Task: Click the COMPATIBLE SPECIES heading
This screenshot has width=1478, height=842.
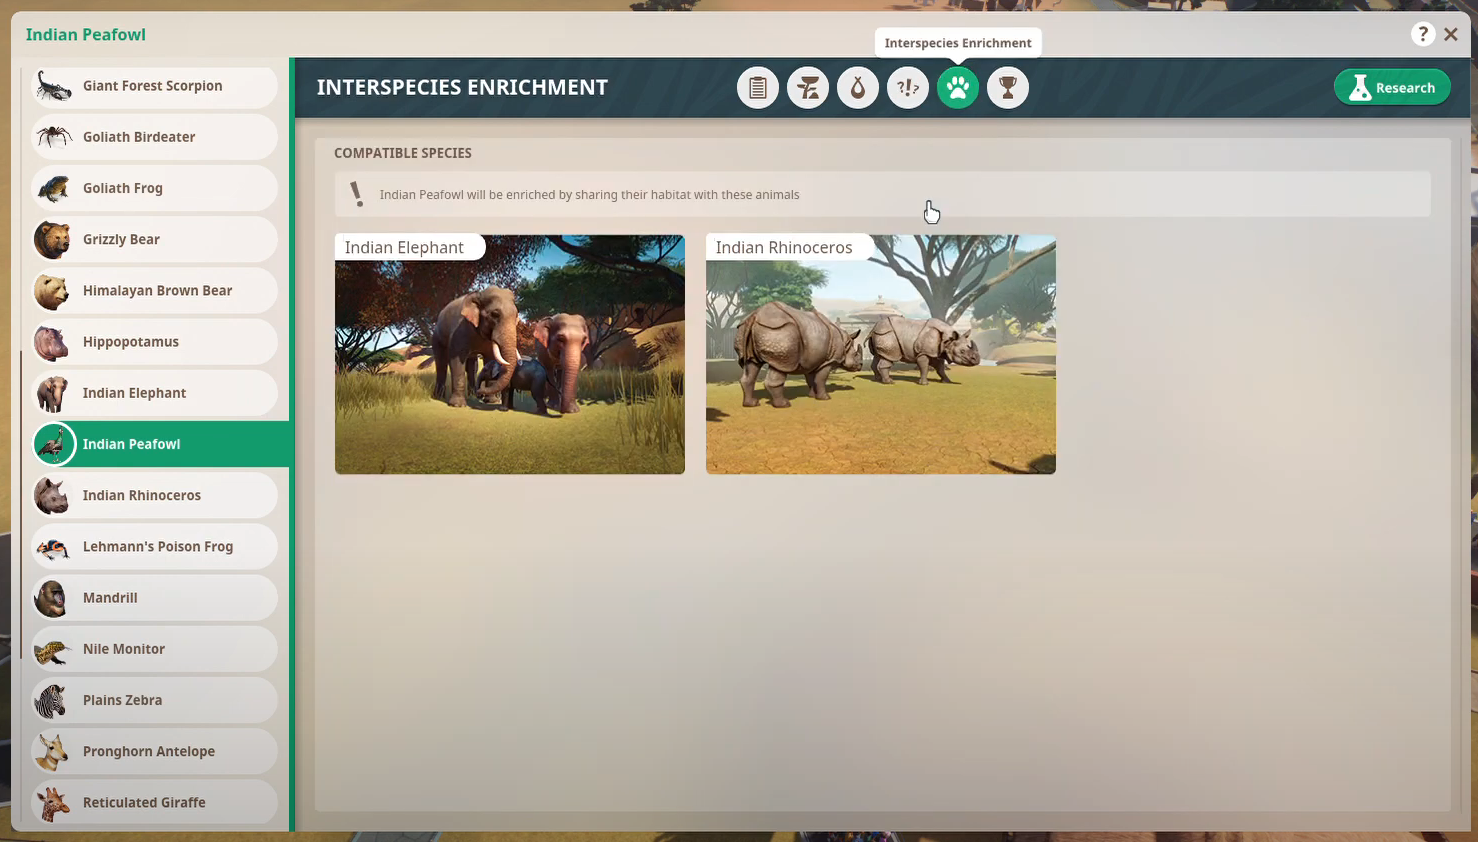Action: [403, 153]
